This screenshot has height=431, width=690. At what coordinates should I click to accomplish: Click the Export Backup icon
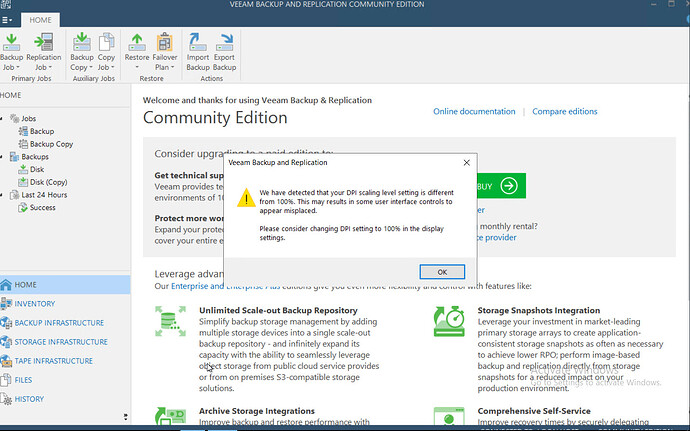[x=225, y=45]
